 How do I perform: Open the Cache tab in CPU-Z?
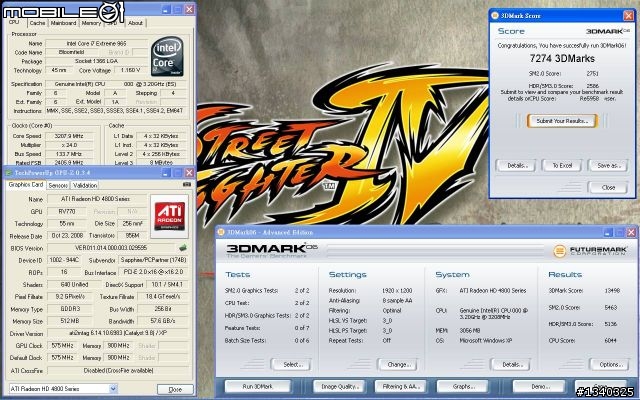(x=37, y=23)
